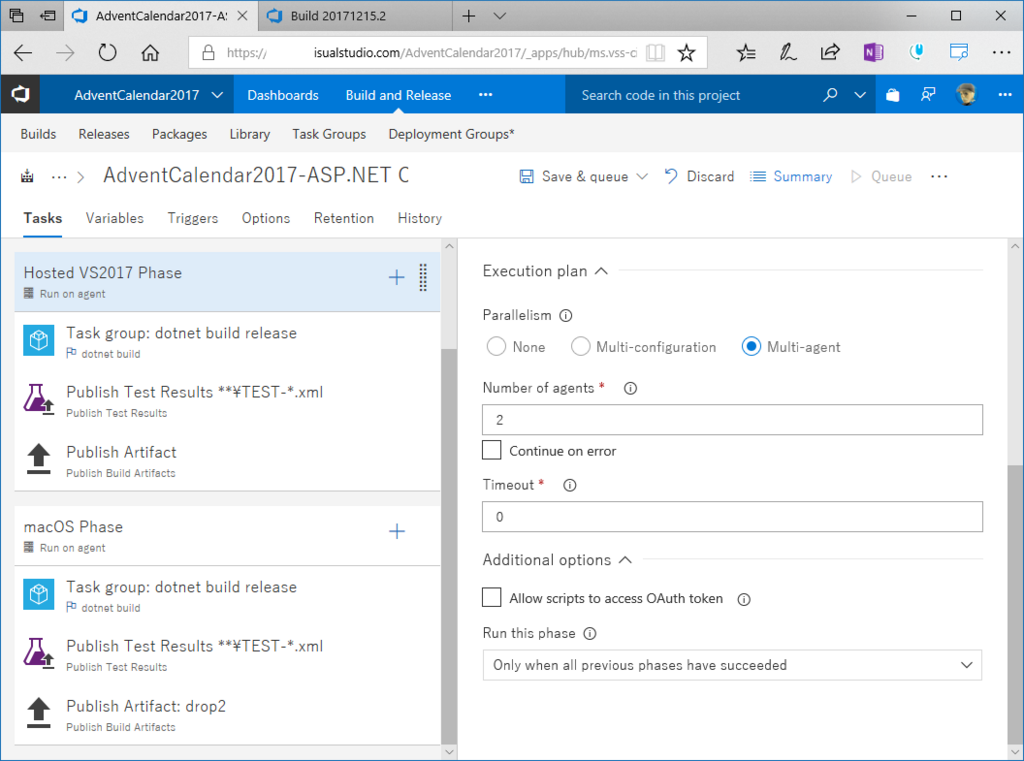The height and width of the screenshot is (761, 1024).
Task: Click the browser share icon
Action: [829, 52]
